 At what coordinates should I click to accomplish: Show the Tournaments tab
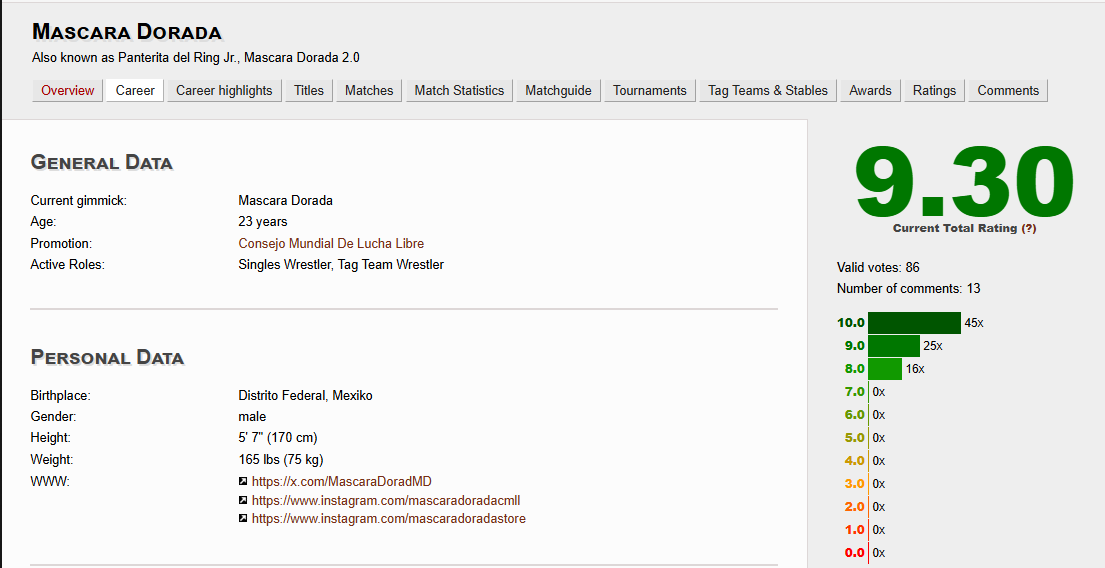click(x=650, y=90)
